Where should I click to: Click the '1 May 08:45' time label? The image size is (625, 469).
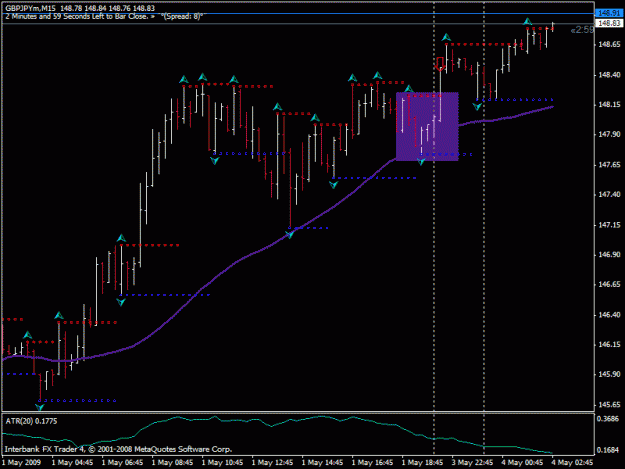point(172,463)
